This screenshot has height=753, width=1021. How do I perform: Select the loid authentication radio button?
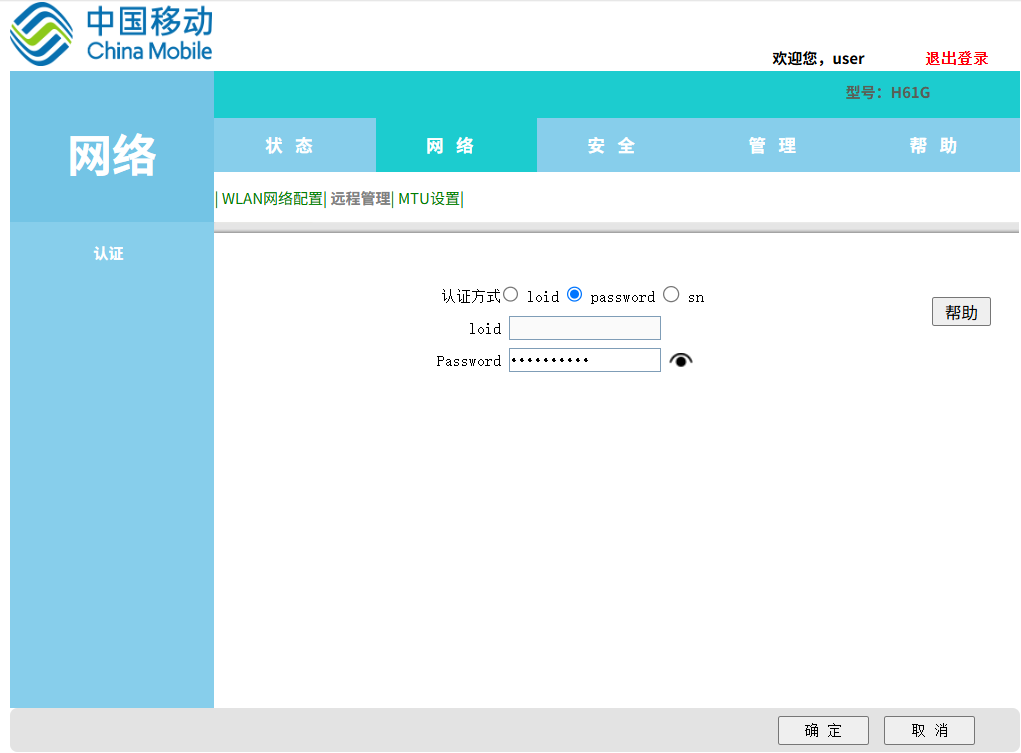[510, 294]
